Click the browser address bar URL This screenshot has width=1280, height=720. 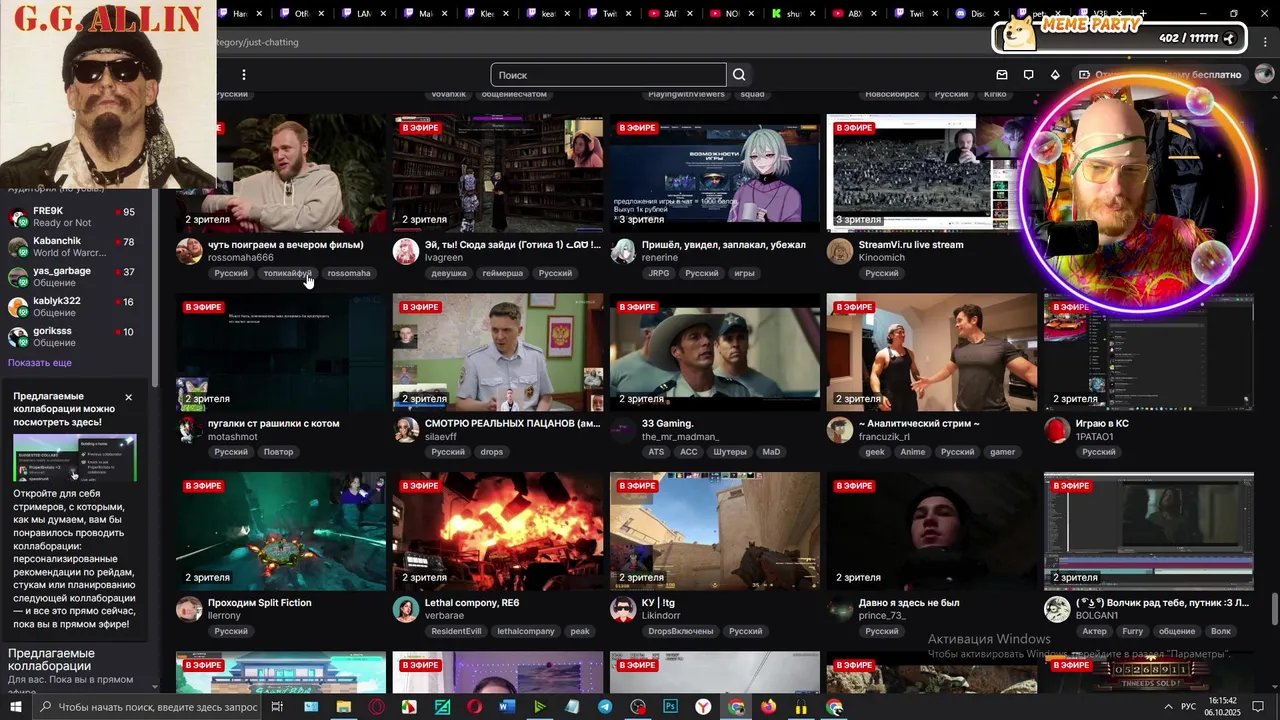[x=258, y=42]
